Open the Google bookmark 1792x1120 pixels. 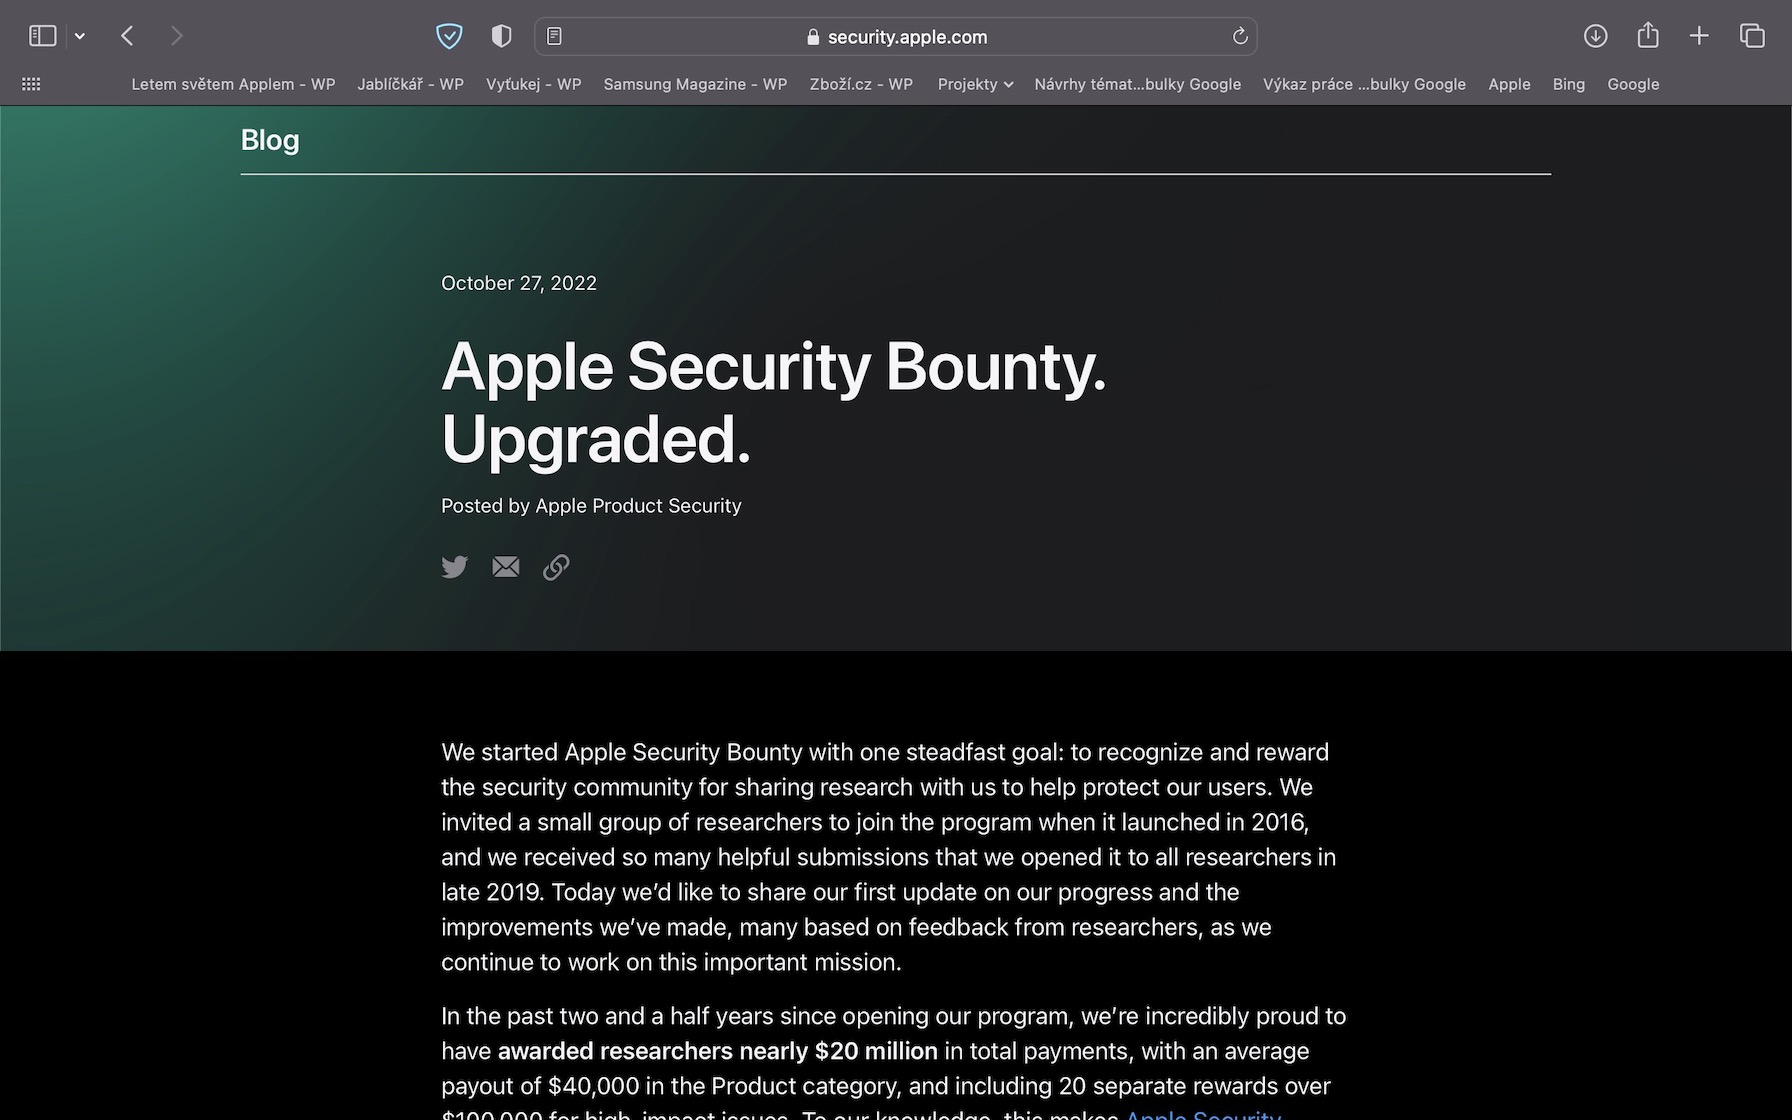tap(1633, 84)
